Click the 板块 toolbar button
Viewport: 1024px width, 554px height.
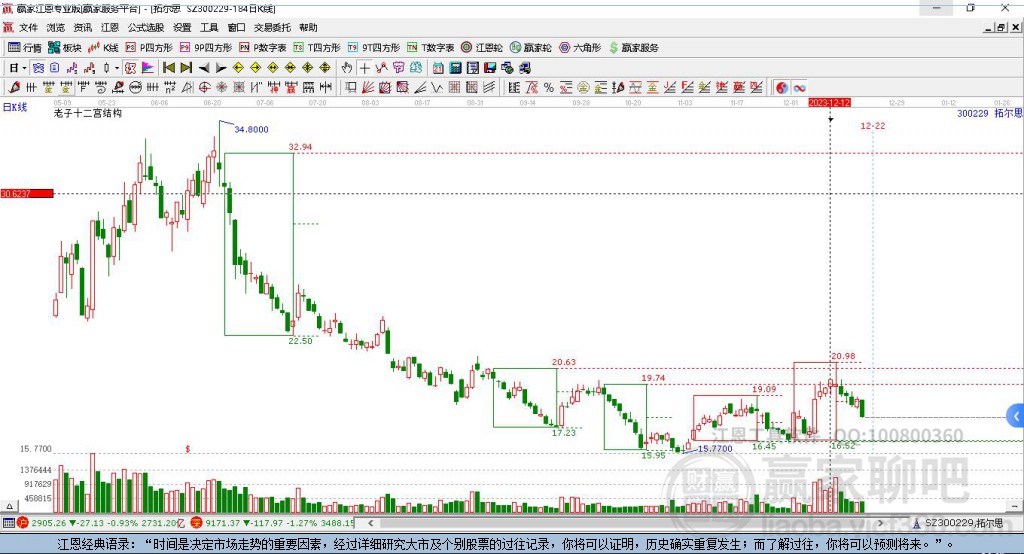tap(65, 48)
